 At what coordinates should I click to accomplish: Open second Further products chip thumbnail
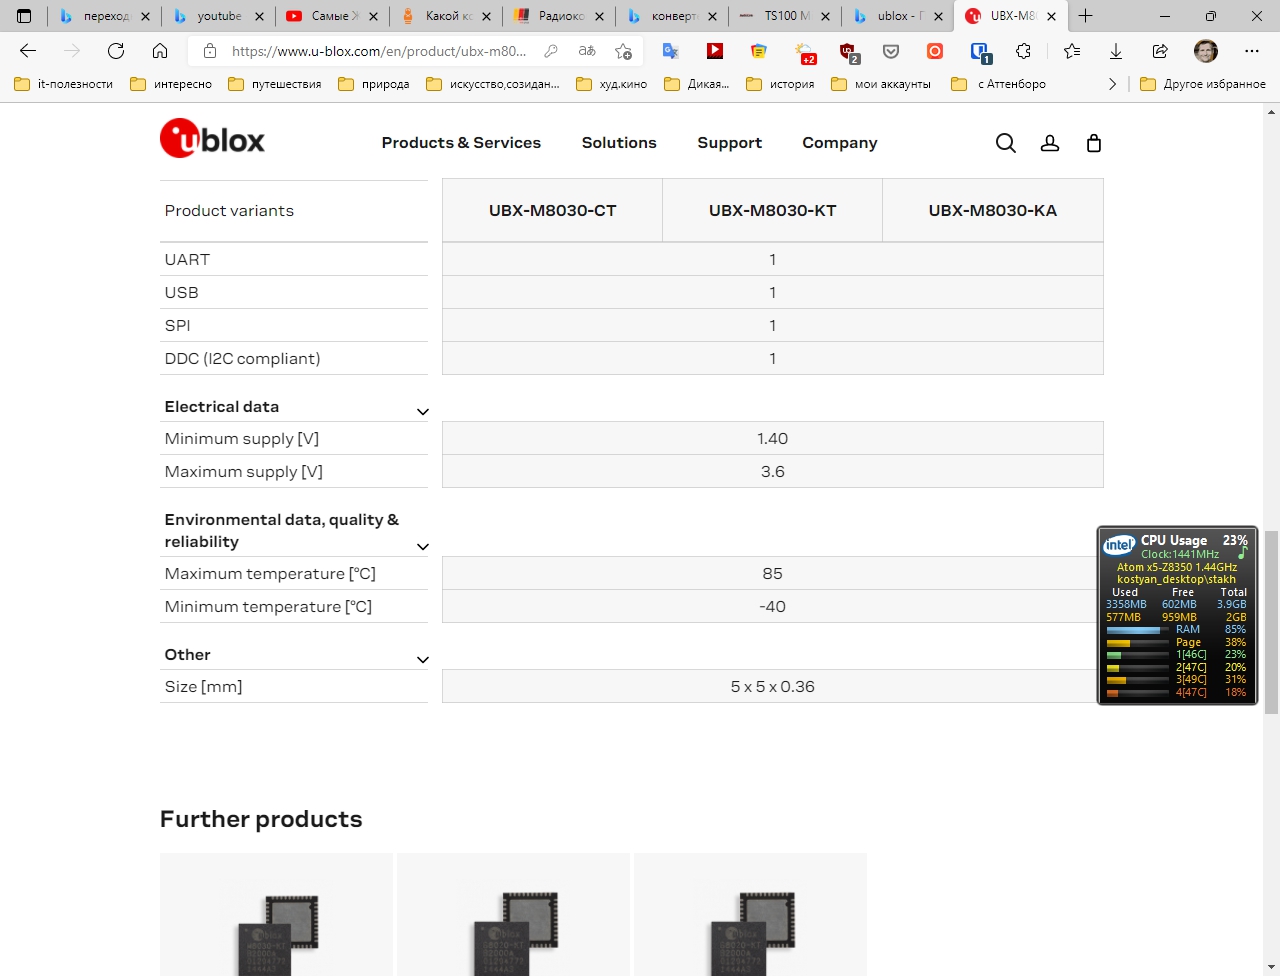(513, 914)
